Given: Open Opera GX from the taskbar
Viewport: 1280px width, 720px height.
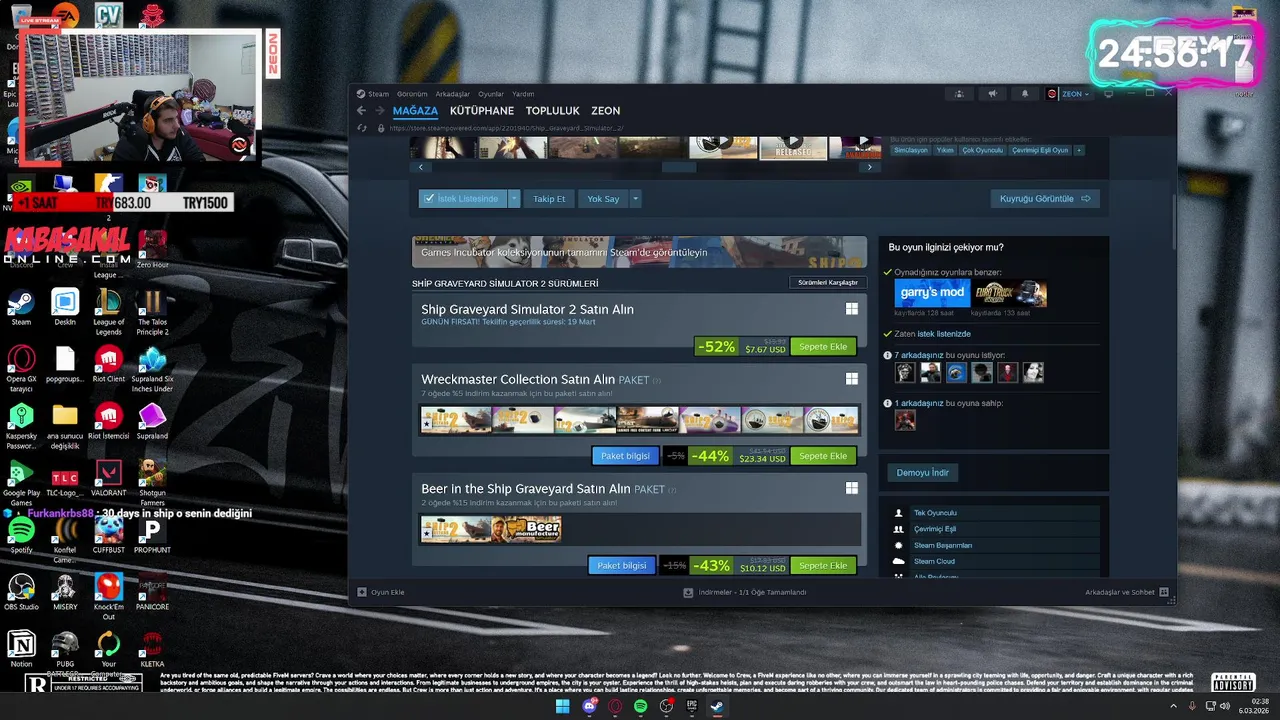Looking at the screenshot, I should point(614,706).
